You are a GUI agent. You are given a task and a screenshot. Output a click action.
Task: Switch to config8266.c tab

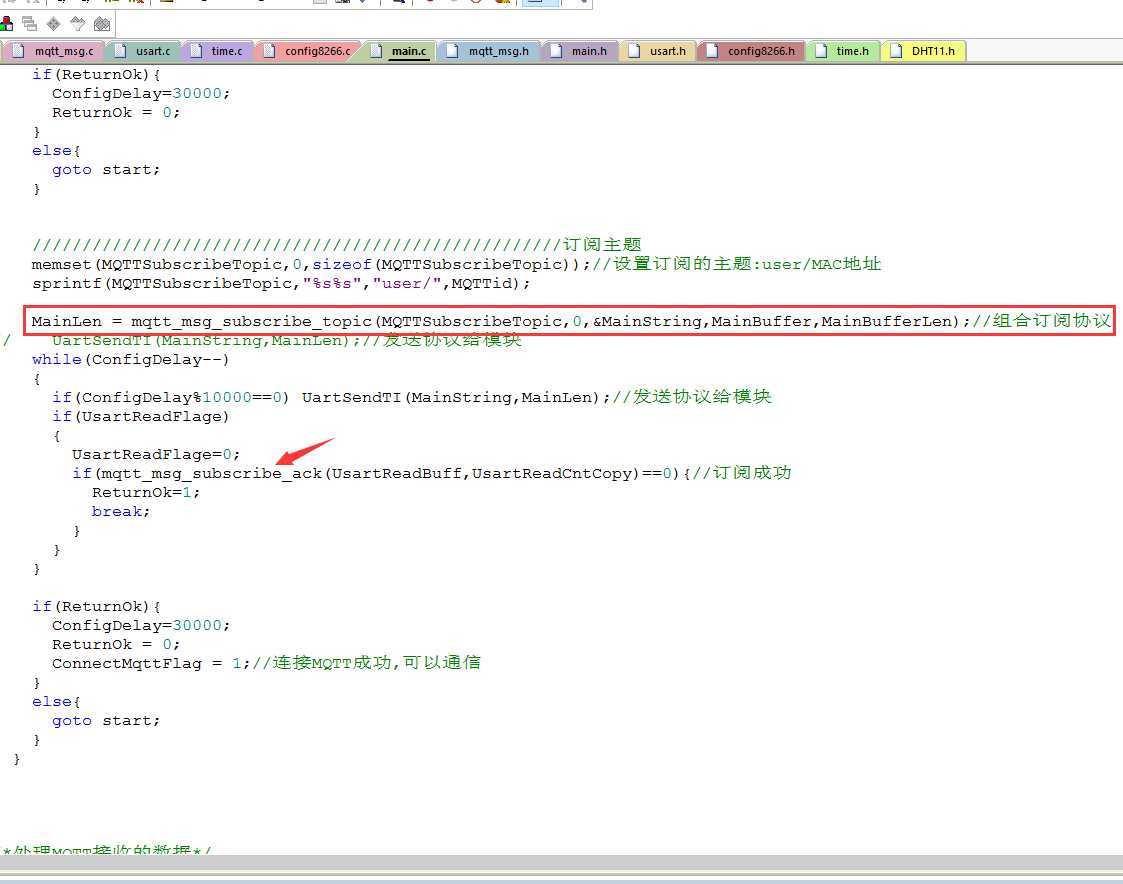pos(308,51)
